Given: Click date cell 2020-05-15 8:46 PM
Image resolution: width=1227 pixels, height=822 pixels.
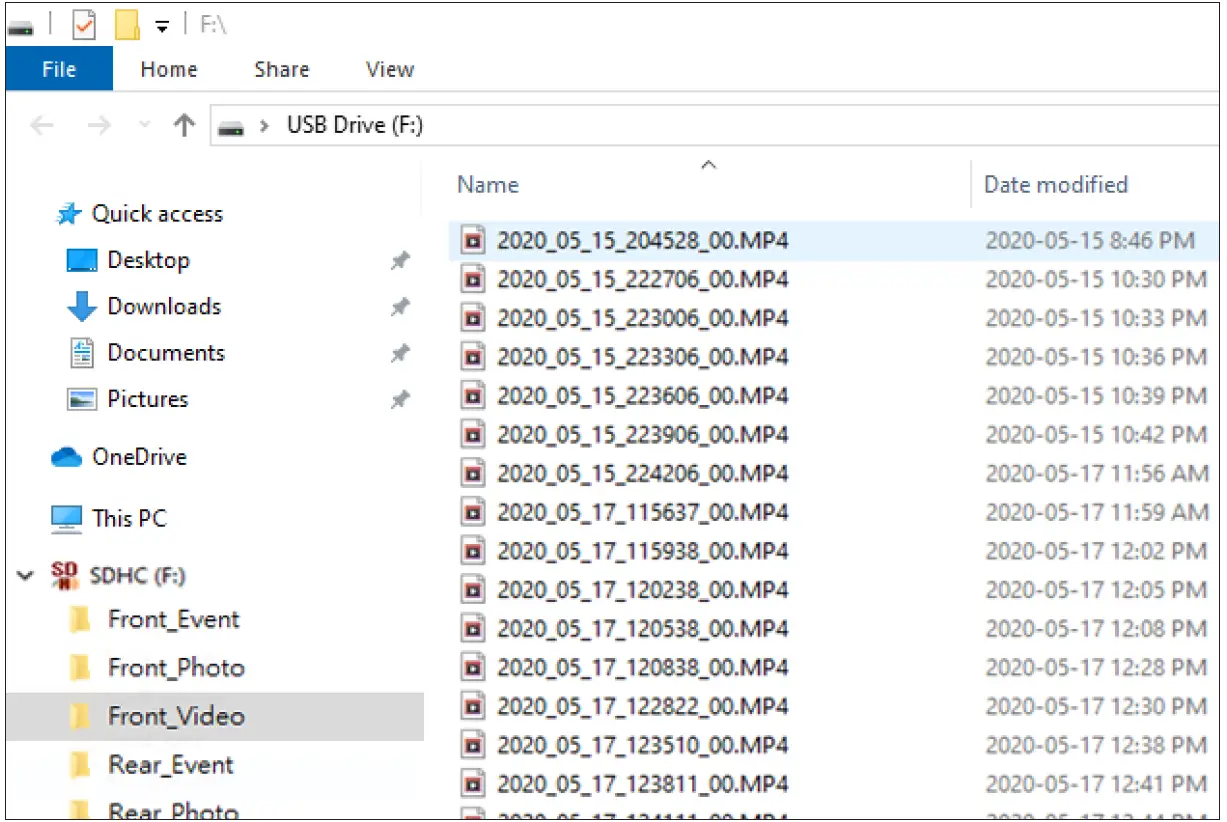Looking at the screenshot, I should coord(1090,240).
